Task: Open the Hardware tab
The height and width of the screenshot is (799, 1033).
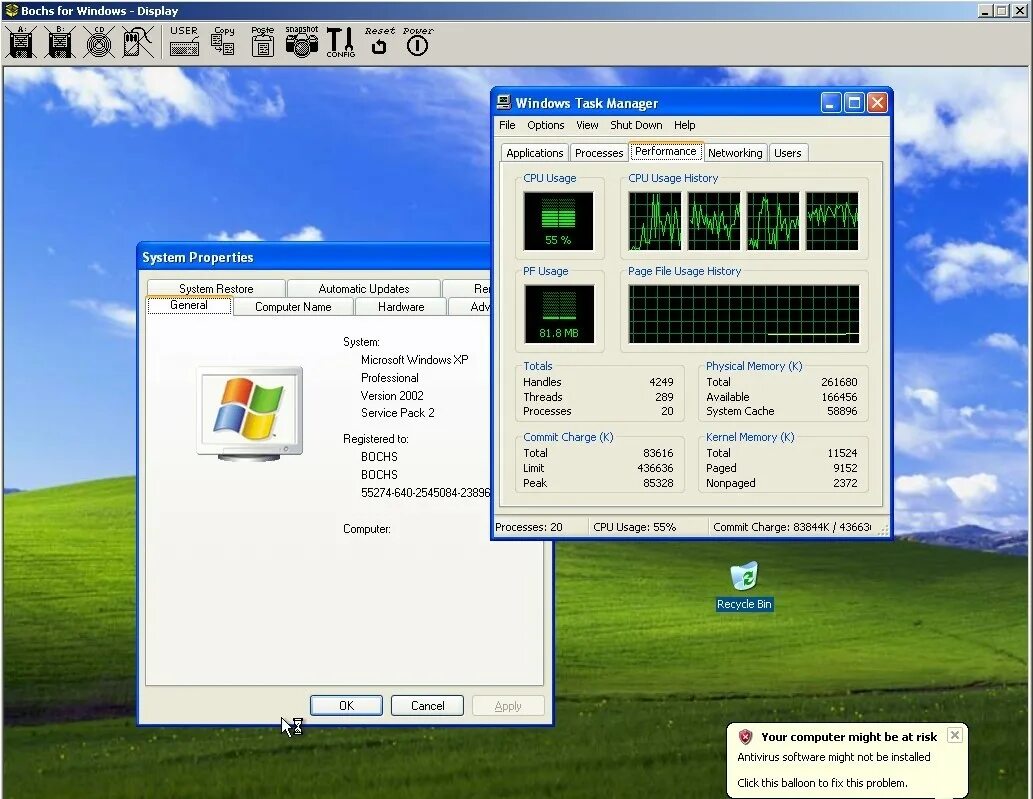Action: point(401,307)
